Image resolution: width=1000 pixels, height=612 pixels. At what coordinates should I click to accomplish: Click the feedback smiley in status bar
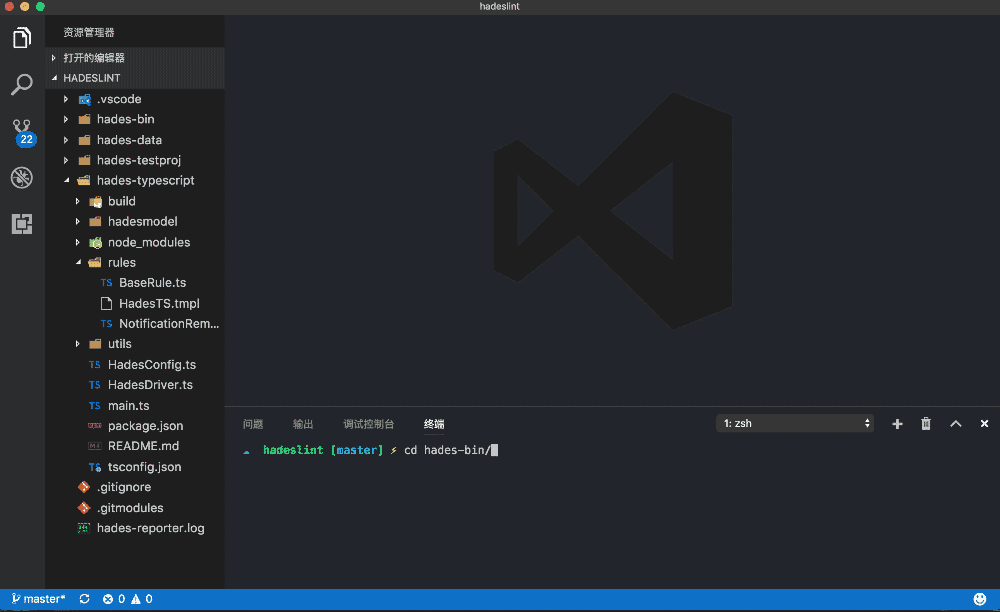[x=980, y=599]
